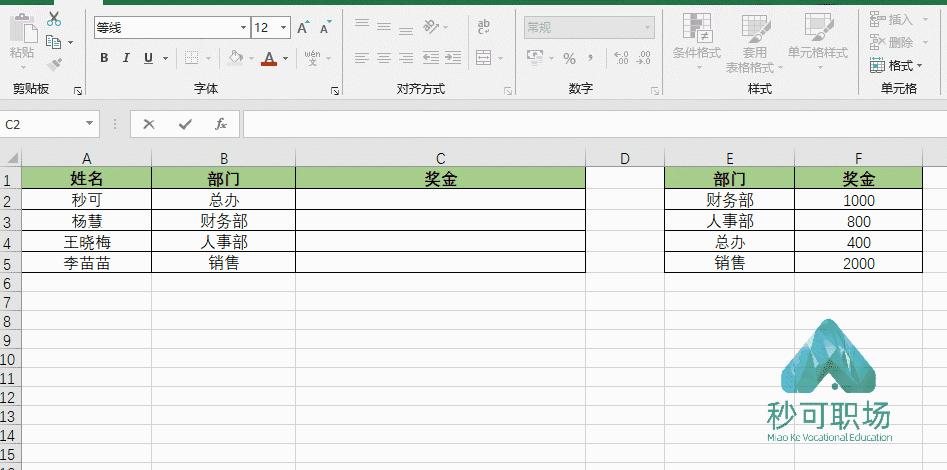This screenshot has width=947, height=470.
Task: Click inside the formula bar input
Action: tap(595, 124)
